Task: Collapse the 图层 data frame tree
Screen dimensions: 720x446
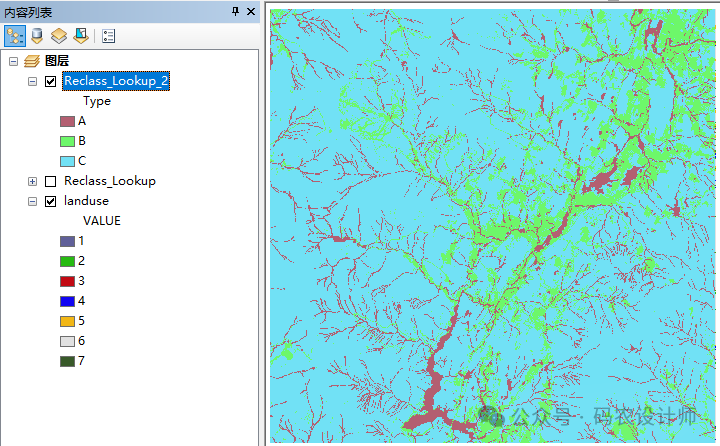Action: tap(13, 61)
